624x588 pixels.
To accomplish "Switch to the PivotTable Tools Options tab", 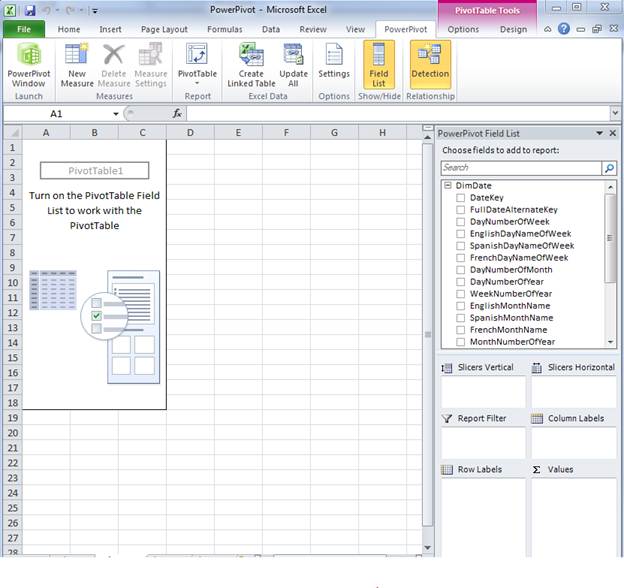I will tap(463, 29).
